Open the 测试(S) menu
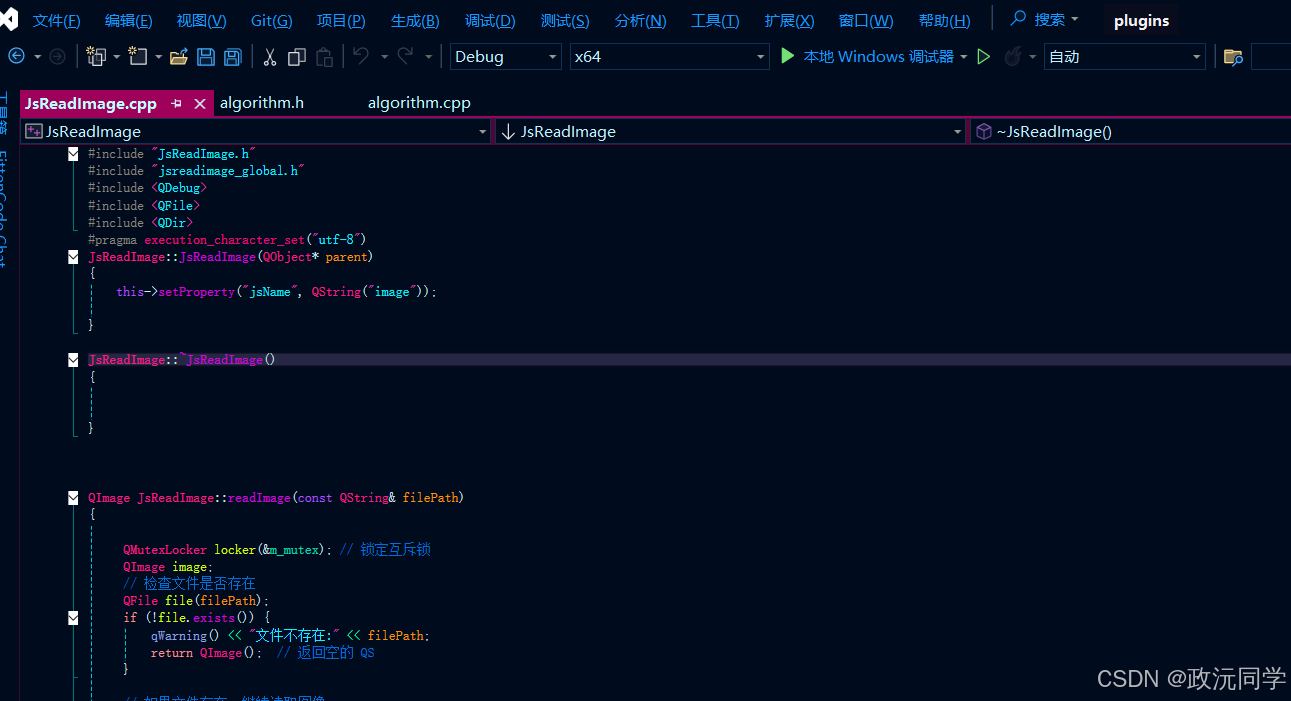1291x701 pixels. tap(565, 21)
